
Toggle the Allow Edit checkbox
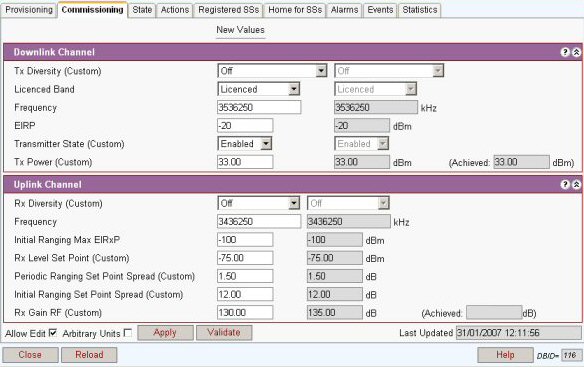click(53, 333)
